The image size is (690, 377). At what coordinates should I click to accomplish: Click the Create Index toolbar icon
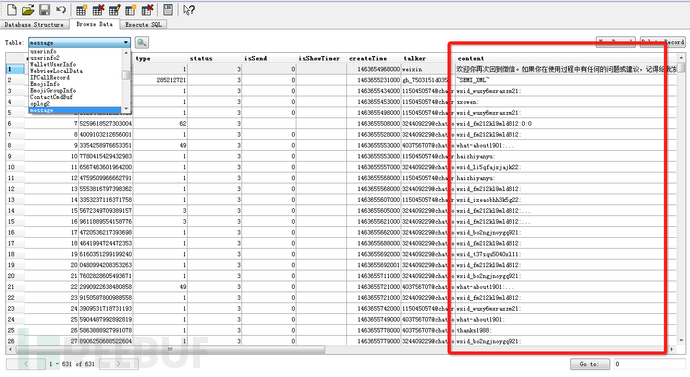click(131, 10)
